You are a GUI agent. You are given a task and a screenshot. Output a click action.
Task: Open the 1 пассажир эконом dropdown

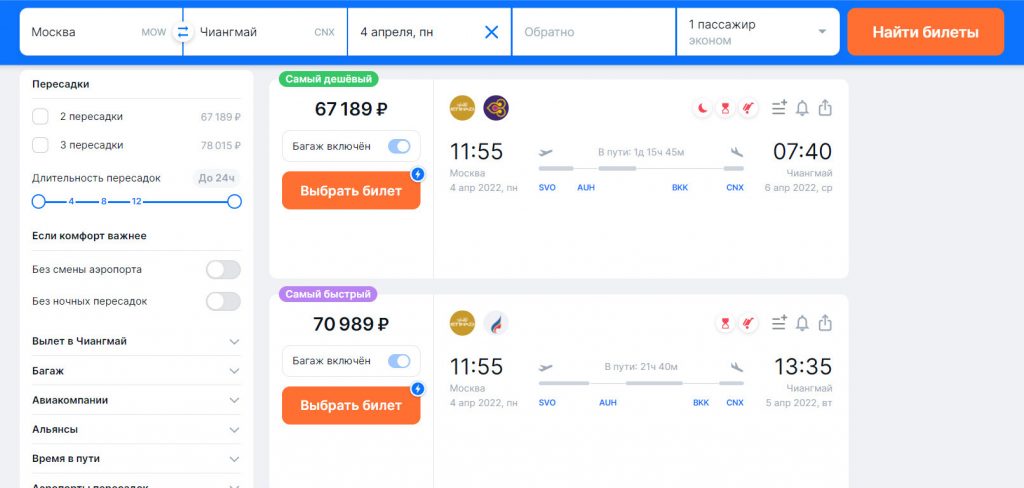pos(758,32)
